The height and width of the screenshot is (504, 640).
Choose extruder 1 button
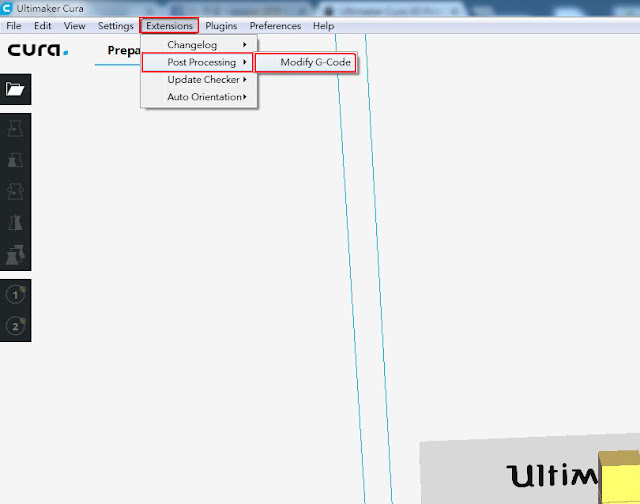click(16, 294)
